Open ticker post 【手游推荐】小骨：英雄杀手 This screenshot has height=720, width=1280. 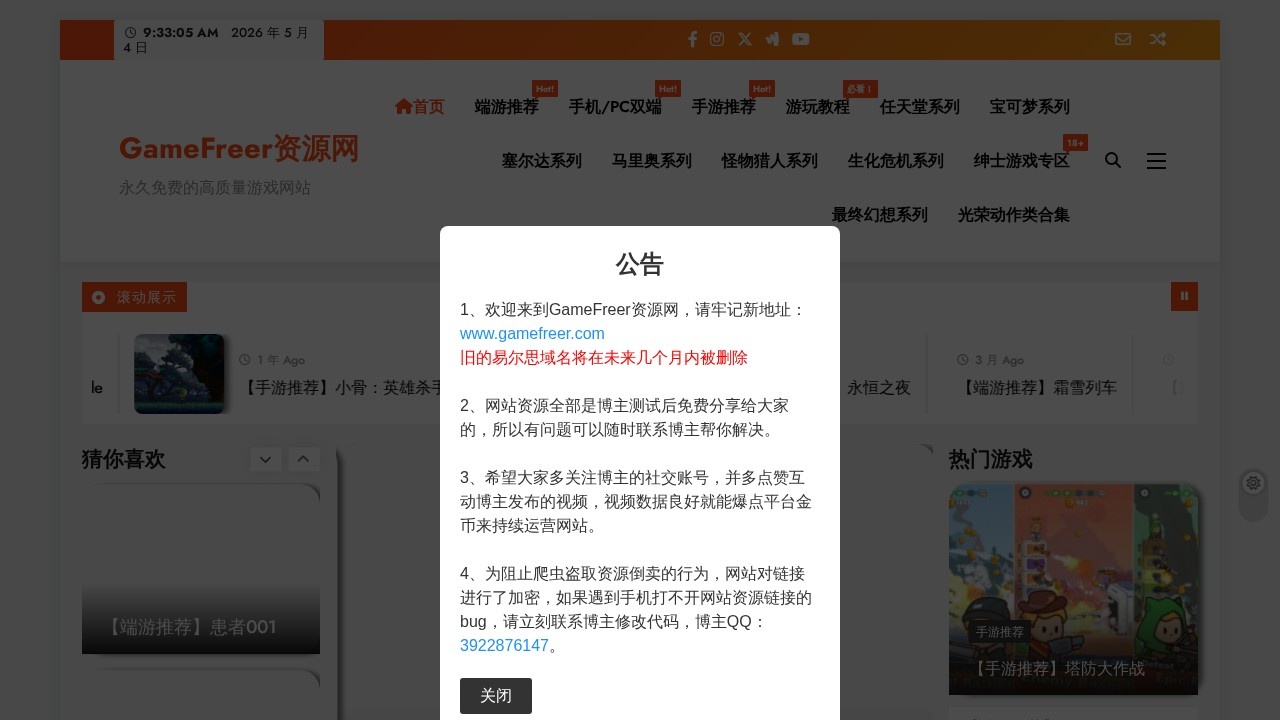click(x=342, y=387)
